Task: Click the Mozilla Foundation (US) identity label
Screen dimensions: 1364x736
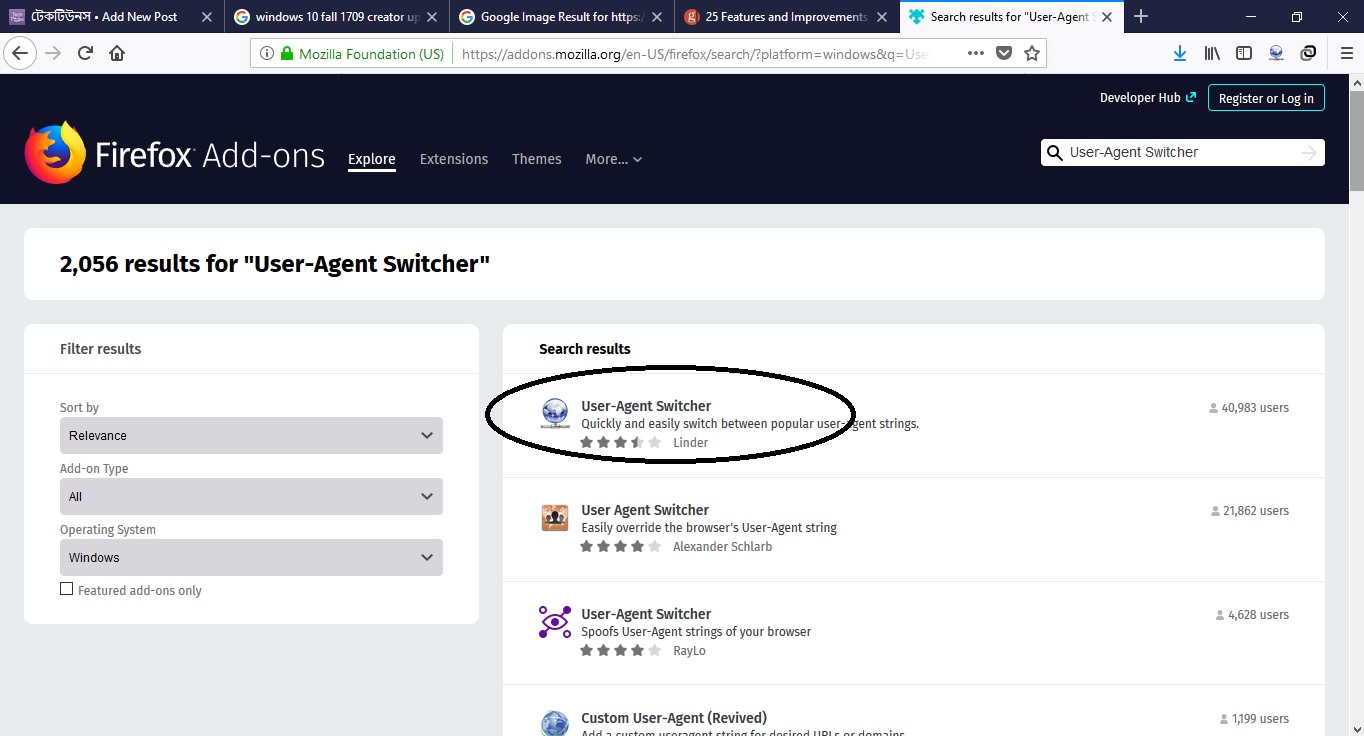Action: point(371,54)
